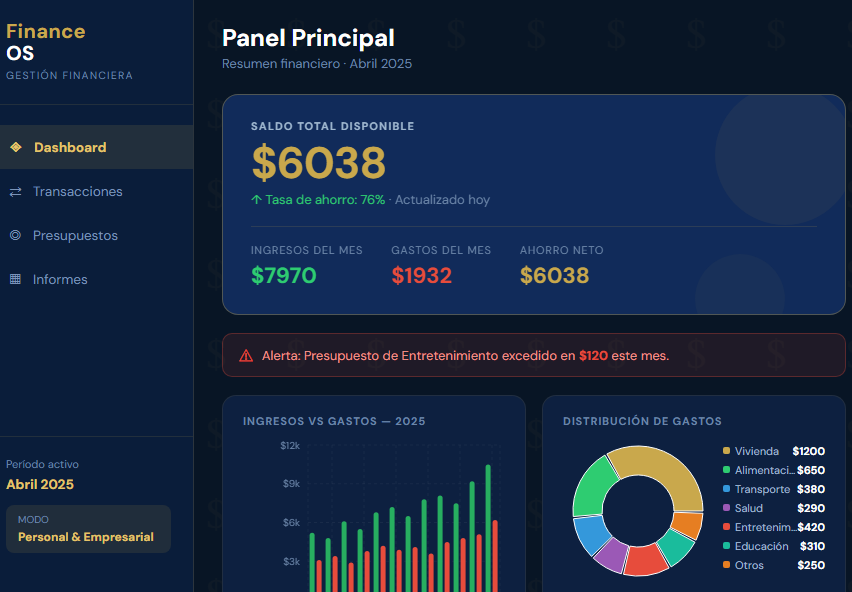The image size is (852, 592).
Task: Click the $120 amount in the alert
Action: click(x=593, y=356)
